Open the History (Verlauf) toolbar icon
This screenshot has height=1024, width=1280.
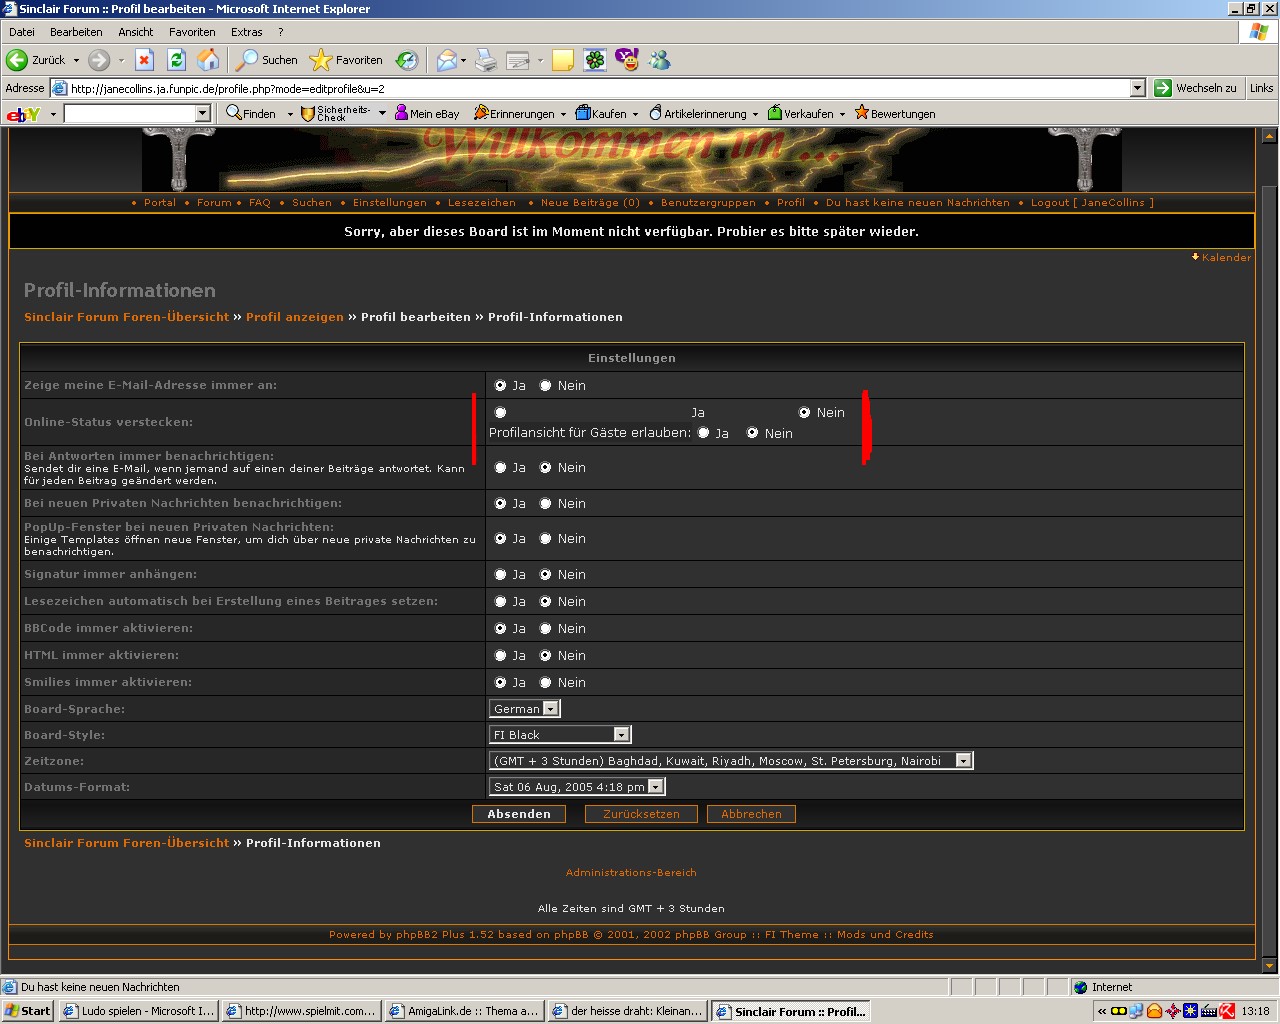point(407,60)
